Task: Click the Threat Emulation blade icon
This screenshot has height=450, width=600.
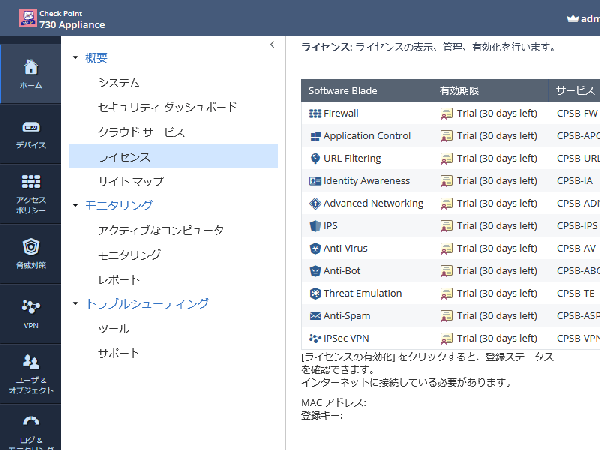Action: pyautogui.click(x=315, y=294)
